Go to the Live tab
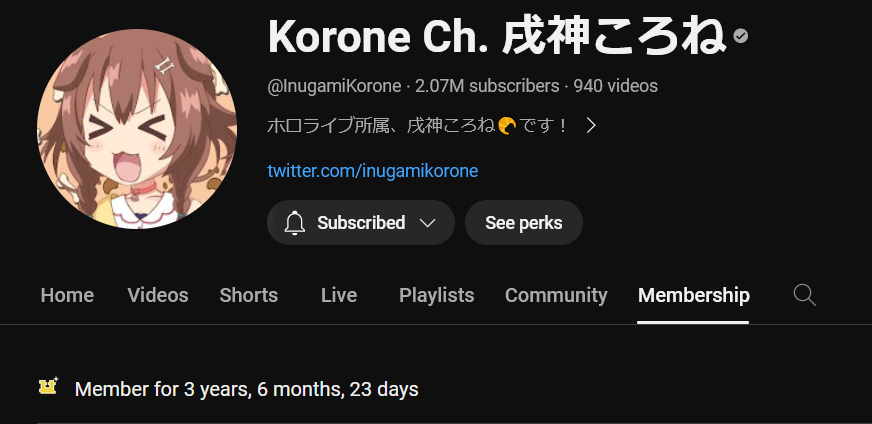 click(x=339, y=295)
